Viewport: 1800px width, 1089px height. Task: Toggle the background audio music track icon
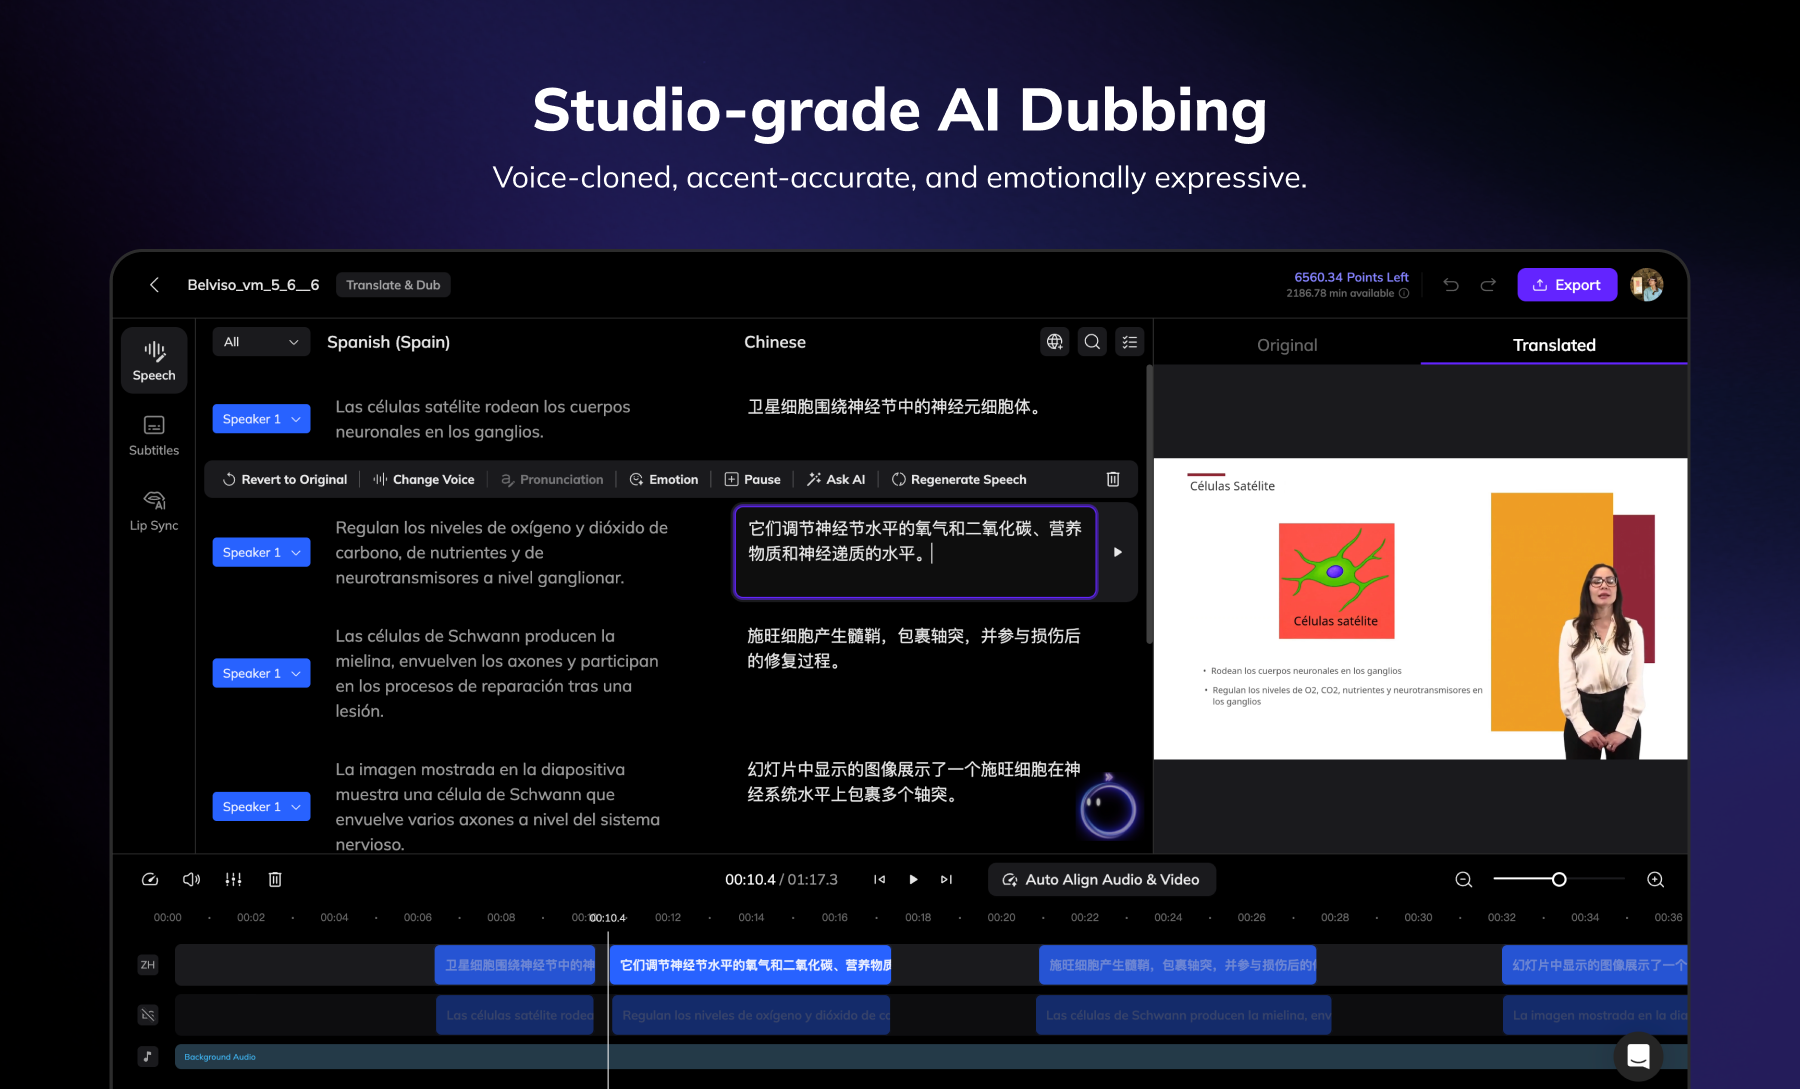tap(148, 1057)
